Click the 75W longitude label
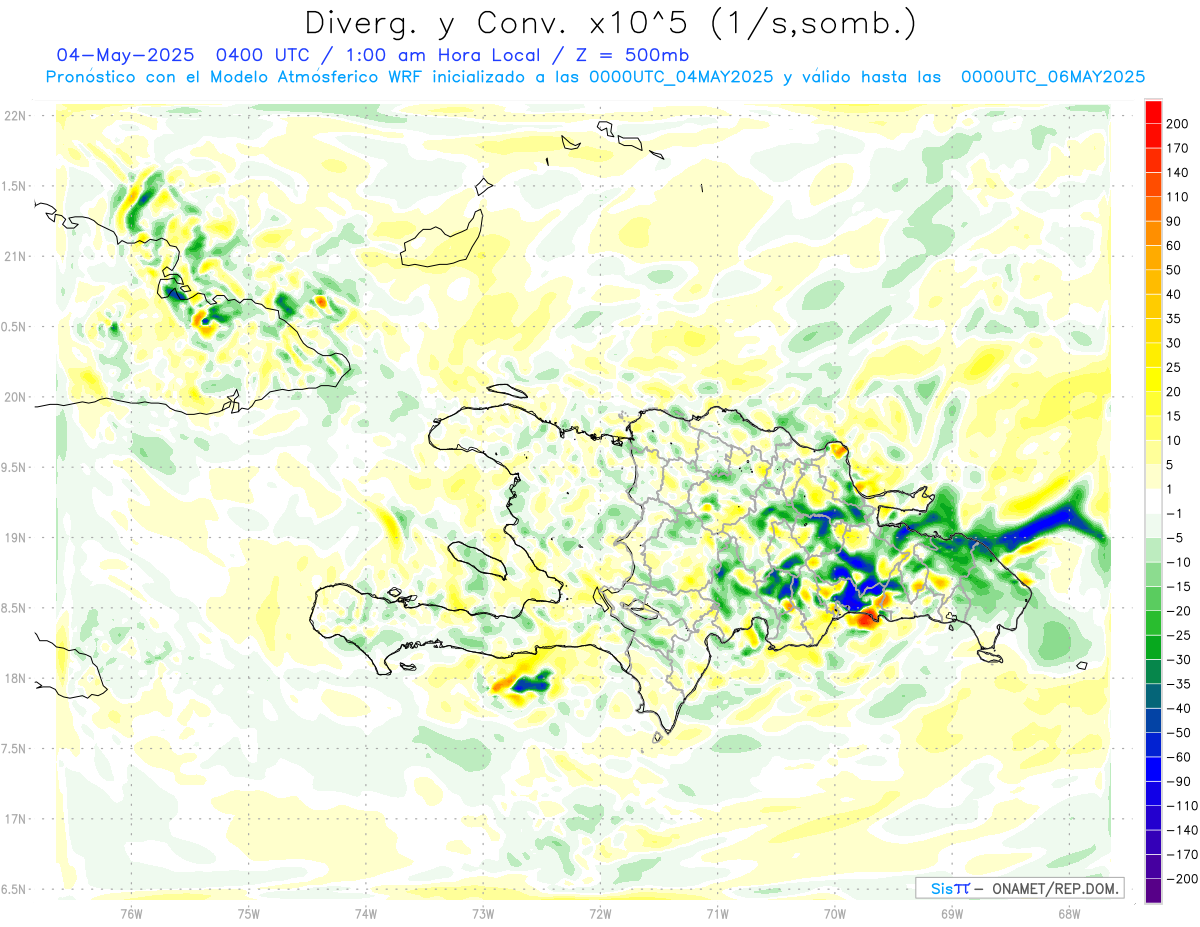The height and width of the screenshot is (927, 1200). [x=249, y=913]
